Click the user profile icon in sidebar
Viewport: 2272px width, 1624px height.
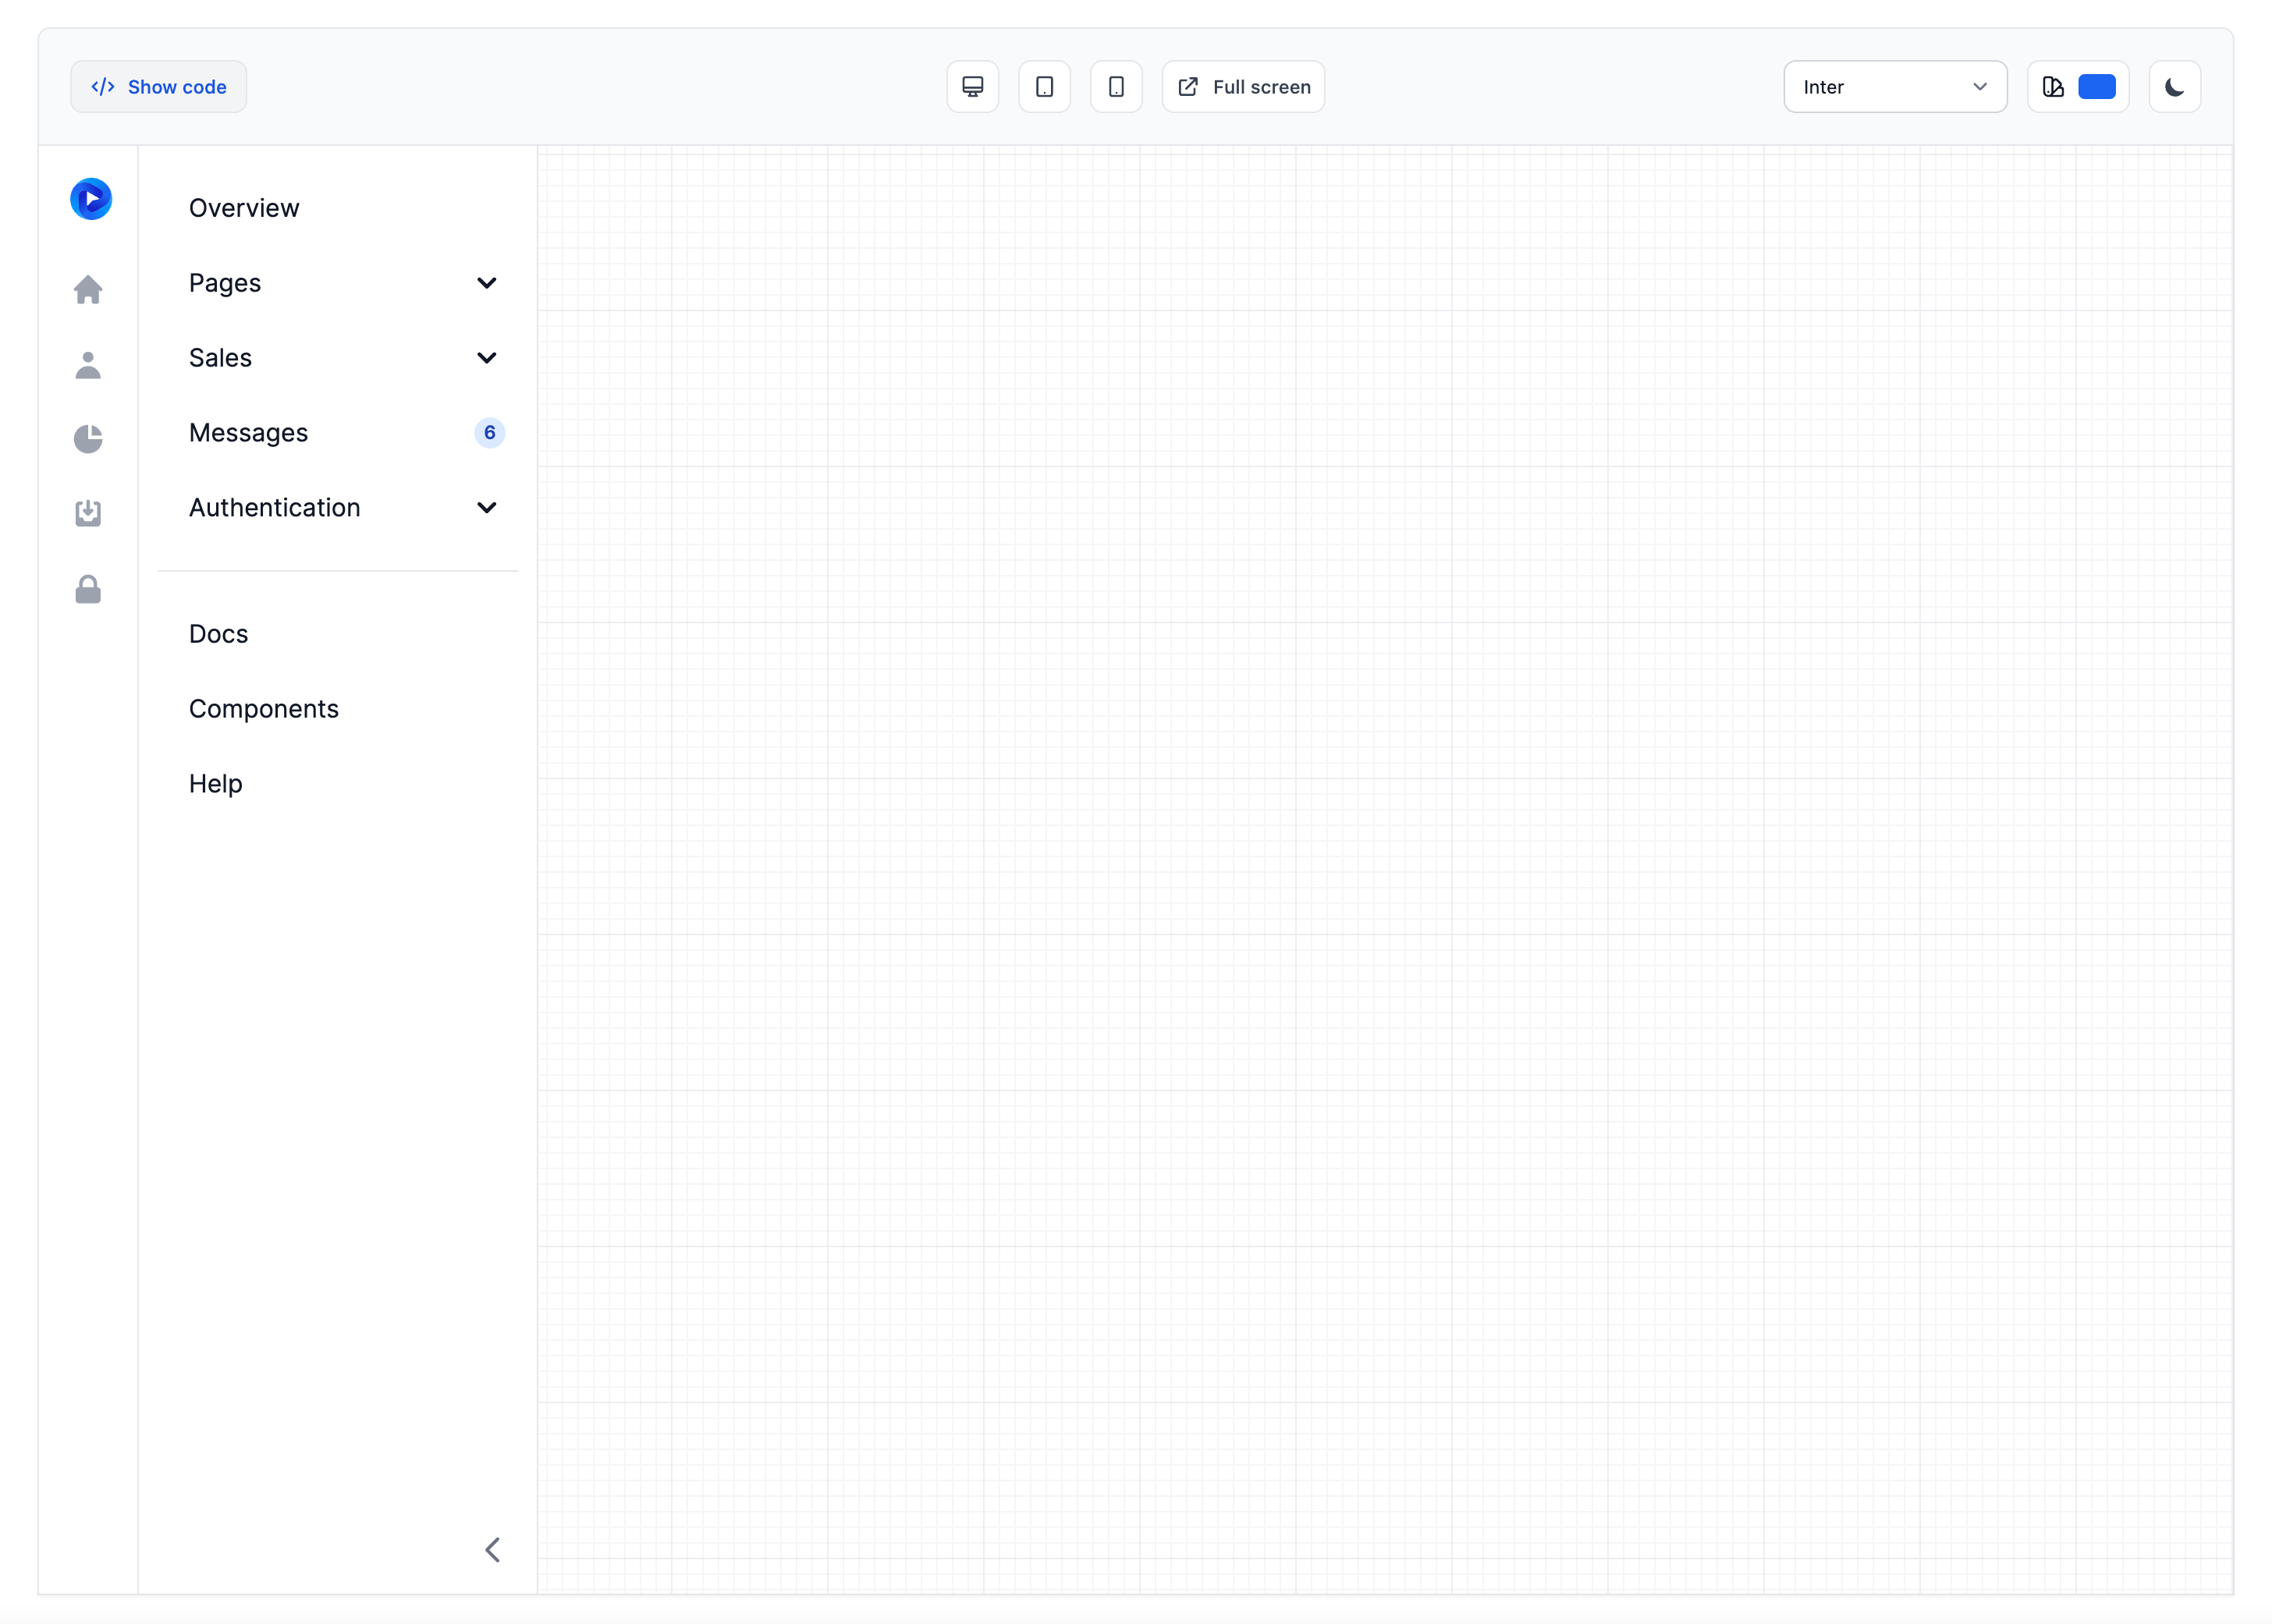88,365
